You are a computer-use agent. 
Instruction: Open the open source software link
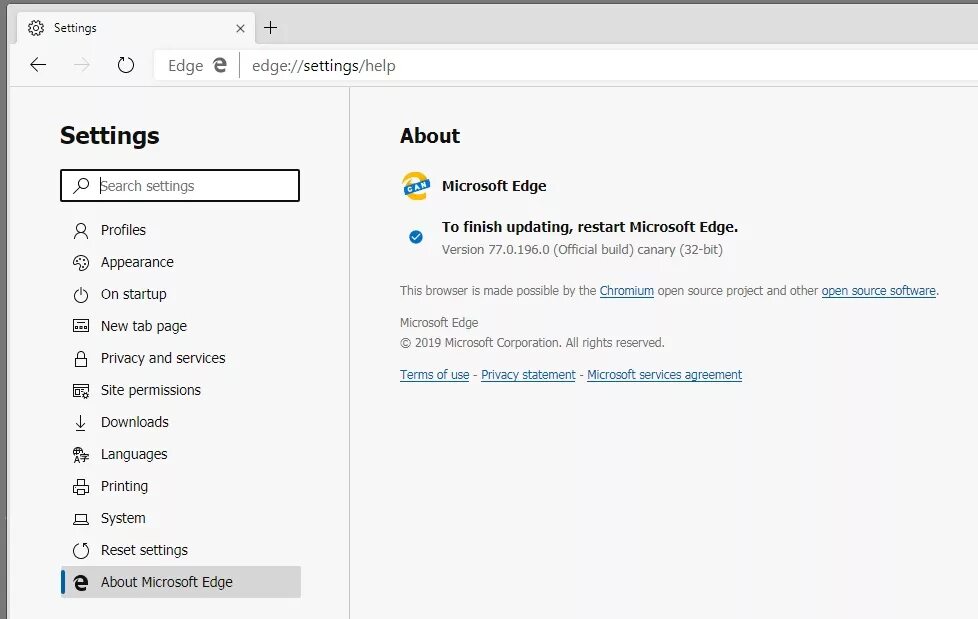[x=878, y=291]
